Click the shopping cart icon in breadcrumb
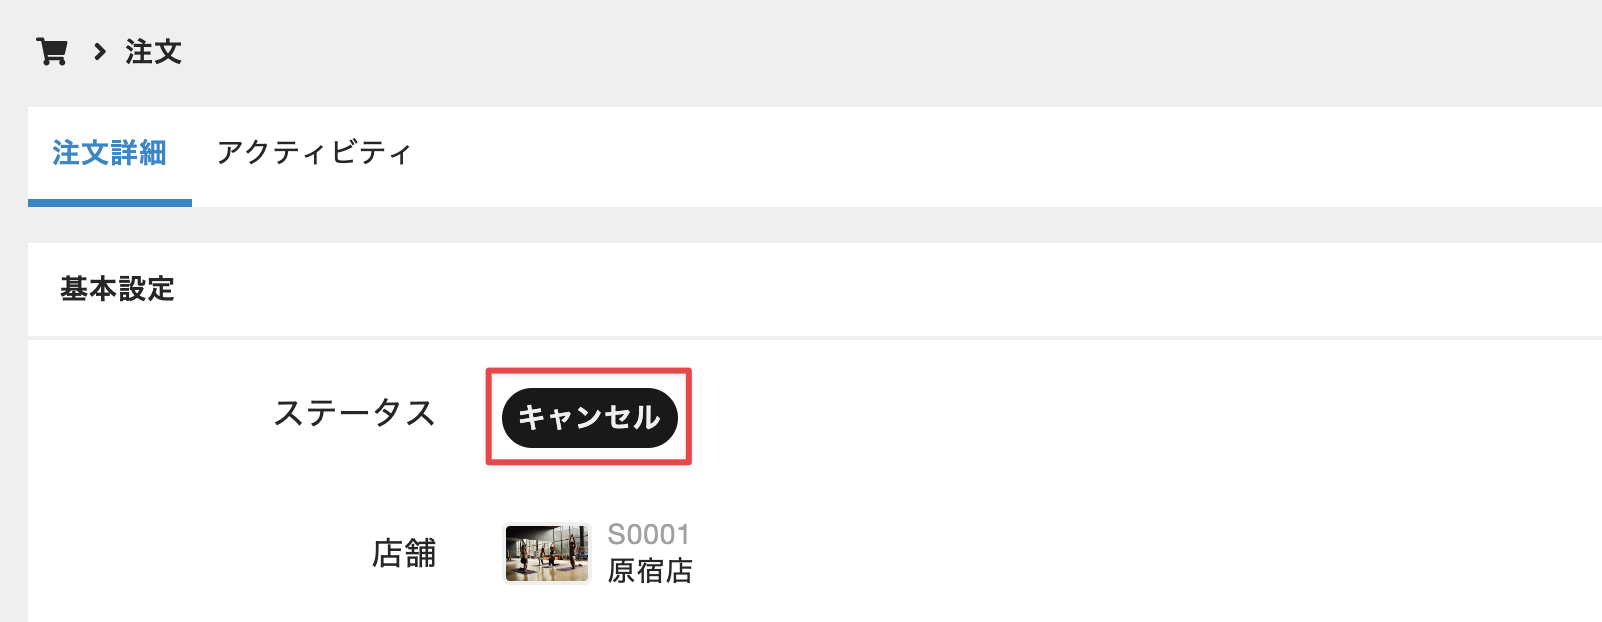Viewport: 1602px width, 622px height. (51, 52)
